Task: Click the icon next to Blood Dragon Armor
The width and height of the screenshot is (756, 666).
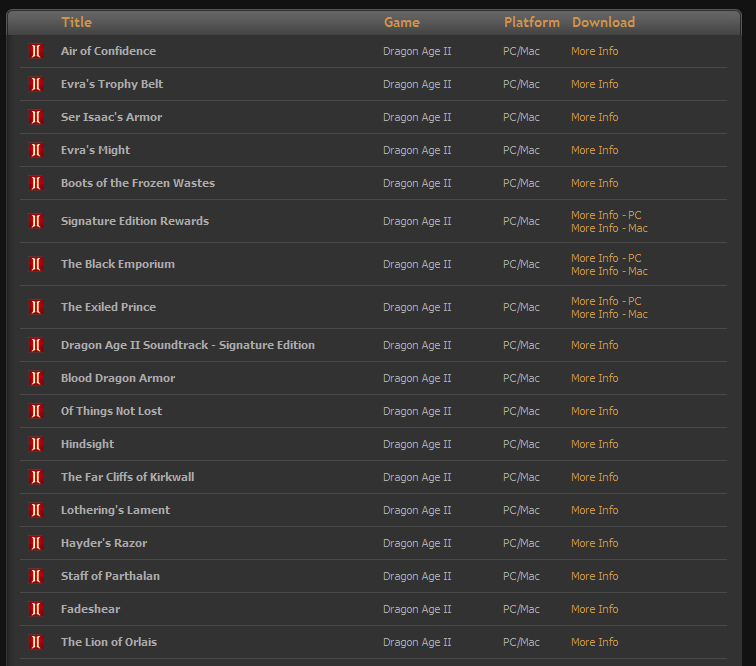Action: [x=36, y=378]
